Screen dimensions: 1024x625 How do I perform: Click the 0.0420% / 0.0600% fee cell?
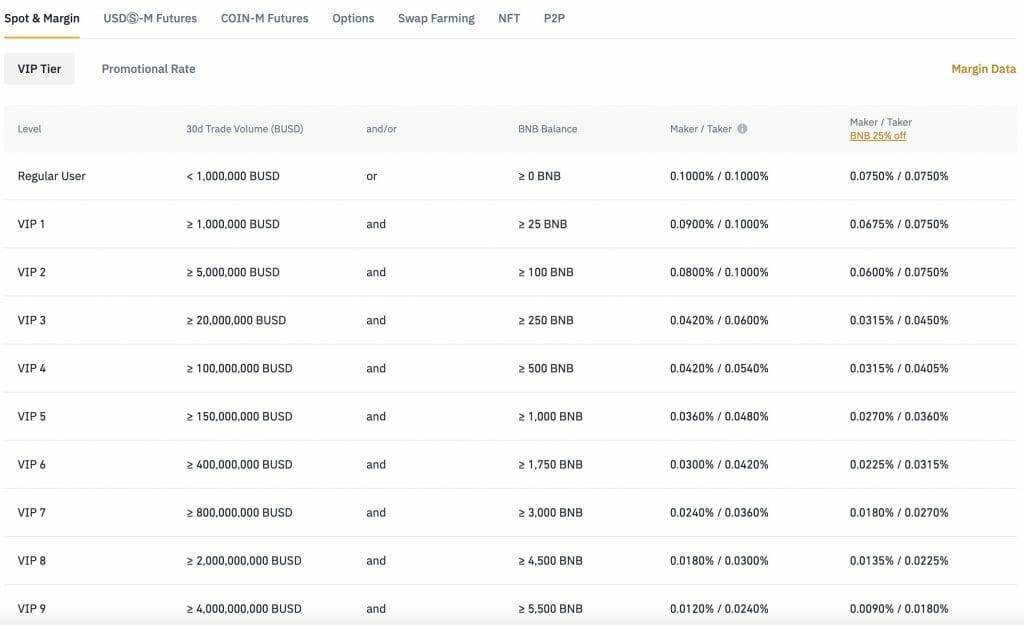coord(719,320)
